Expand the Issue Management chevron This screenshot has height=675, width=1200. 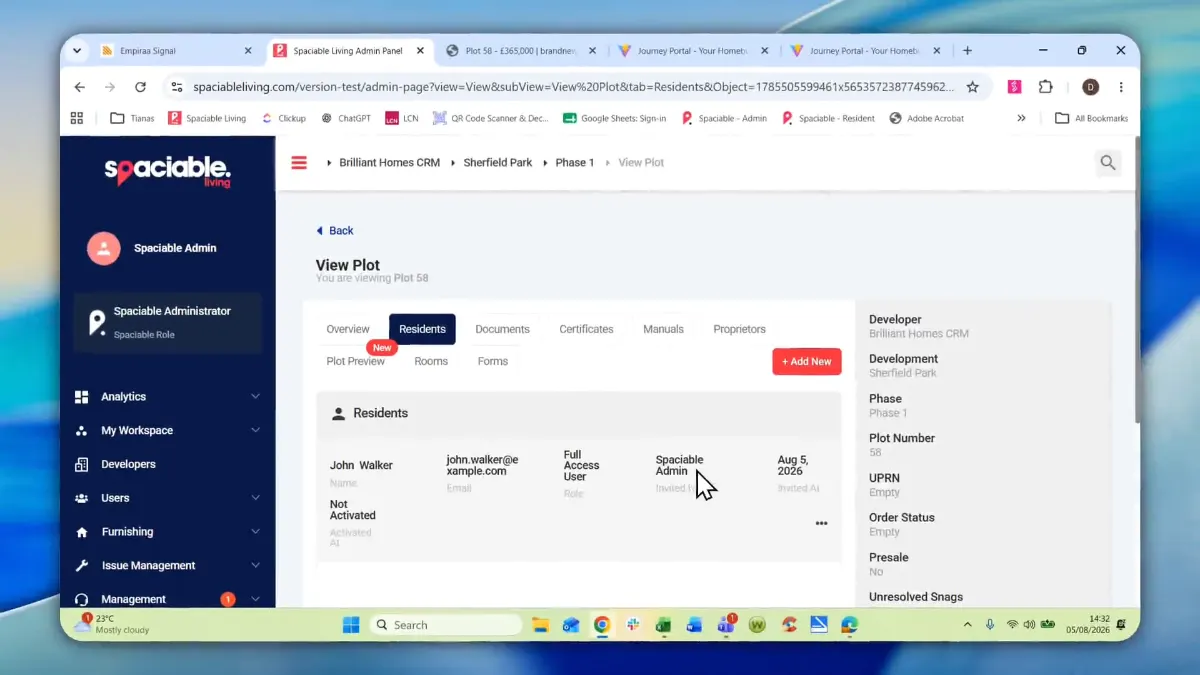tap(255, 566)
